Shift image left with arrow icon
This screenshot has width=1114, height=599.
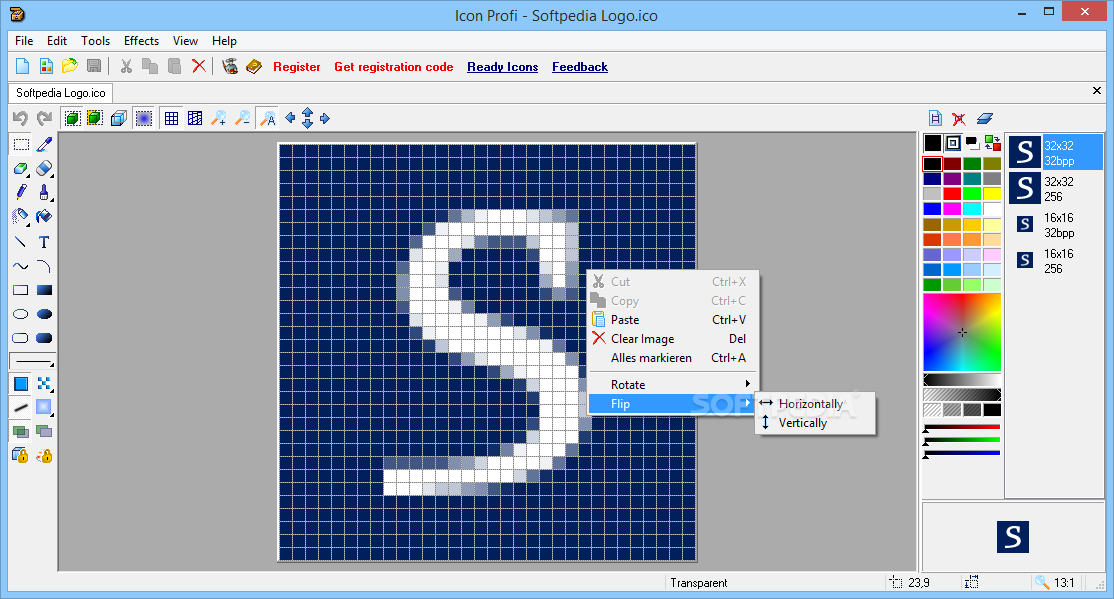tap(290, 118)
